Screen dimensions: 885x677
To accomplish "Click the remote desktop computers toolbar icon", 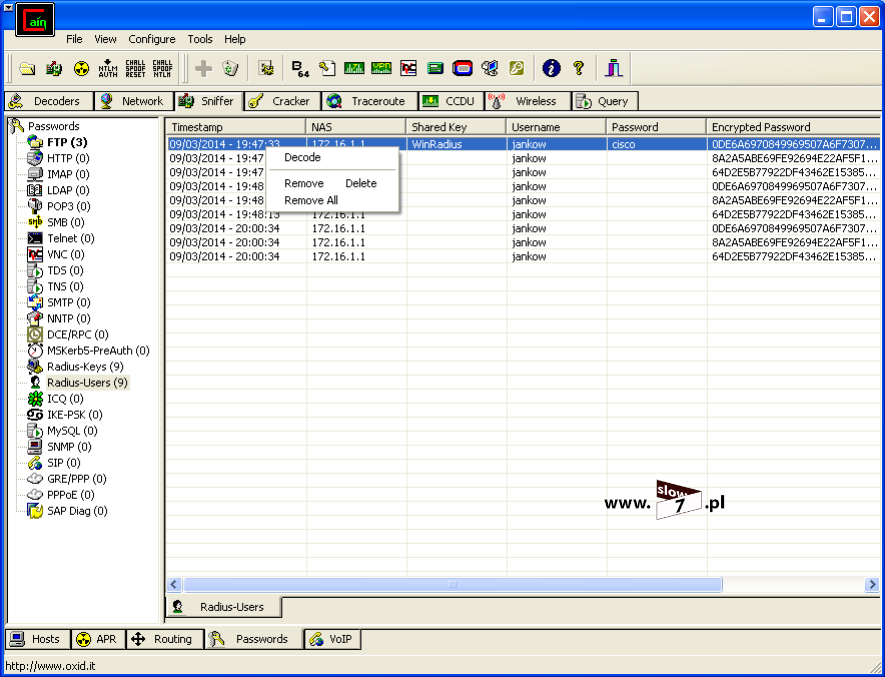I will (490, 69).
